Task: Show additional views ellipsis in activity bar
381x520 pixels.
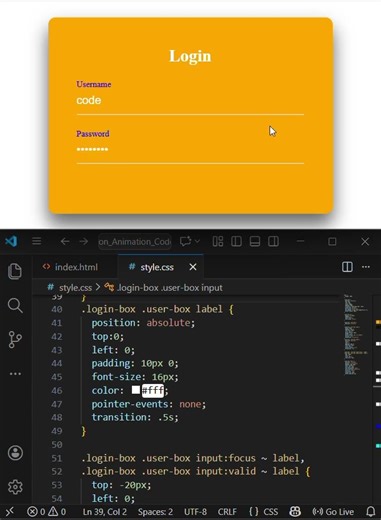Action: 15,374
